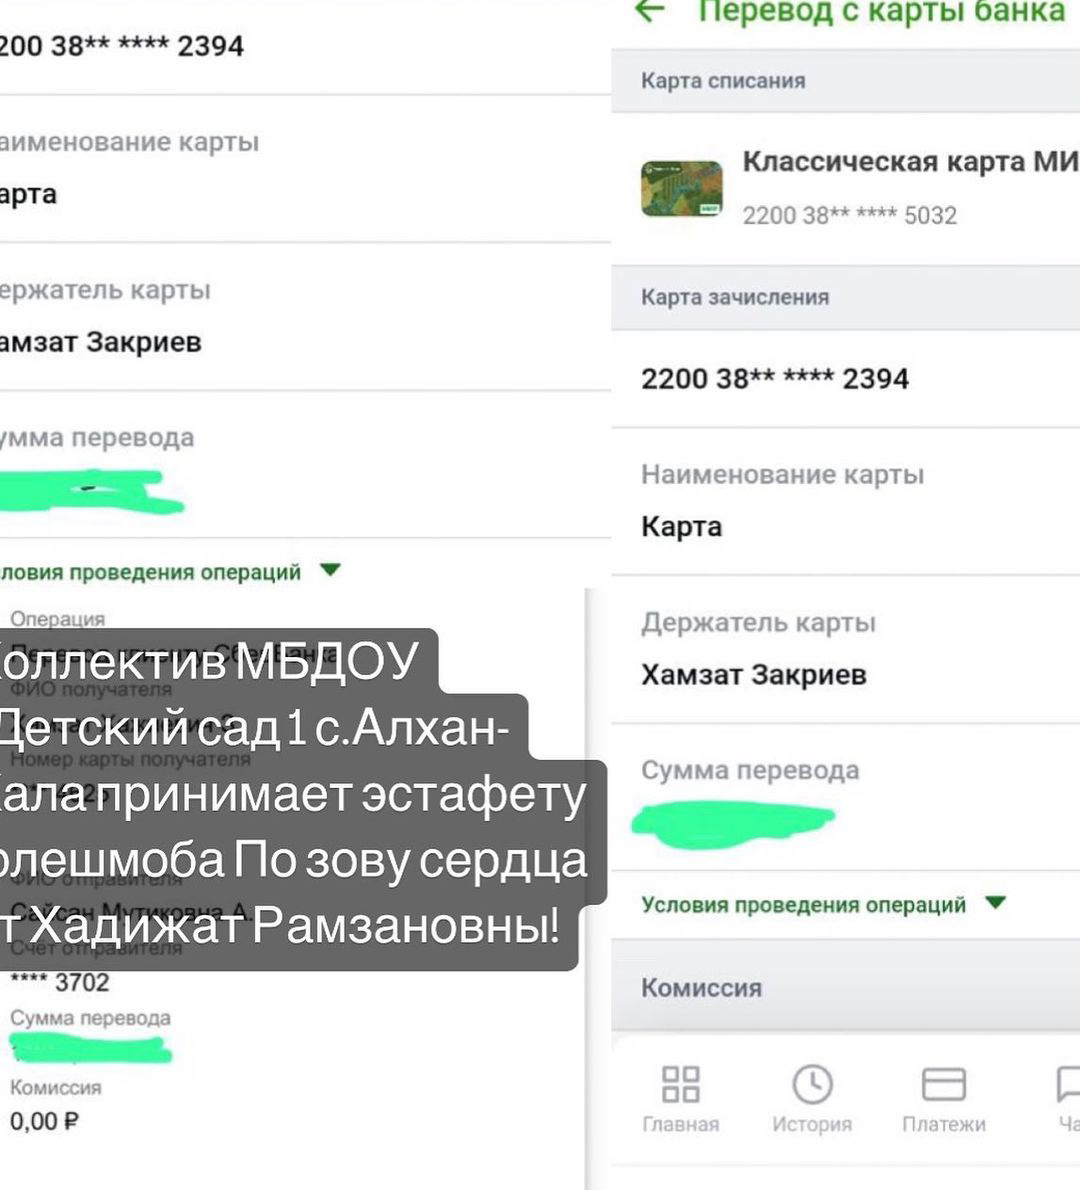
Task: Tap the Классическая карта МИР card thumbnail
Action: (x=682, y=188)
